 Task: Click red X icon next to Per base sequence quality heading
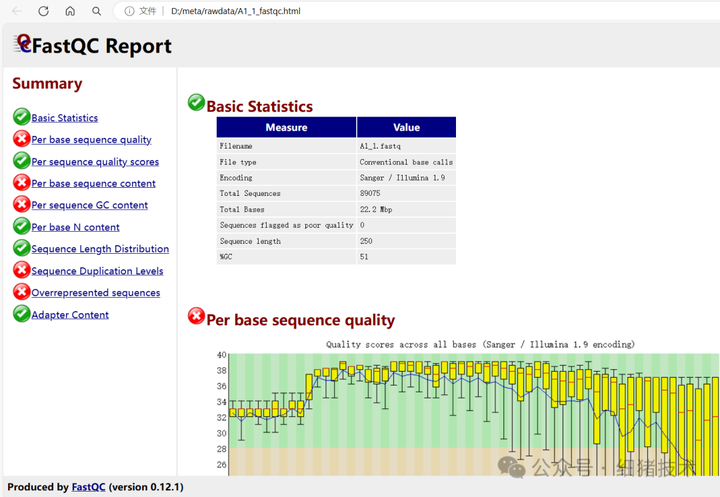197,316
